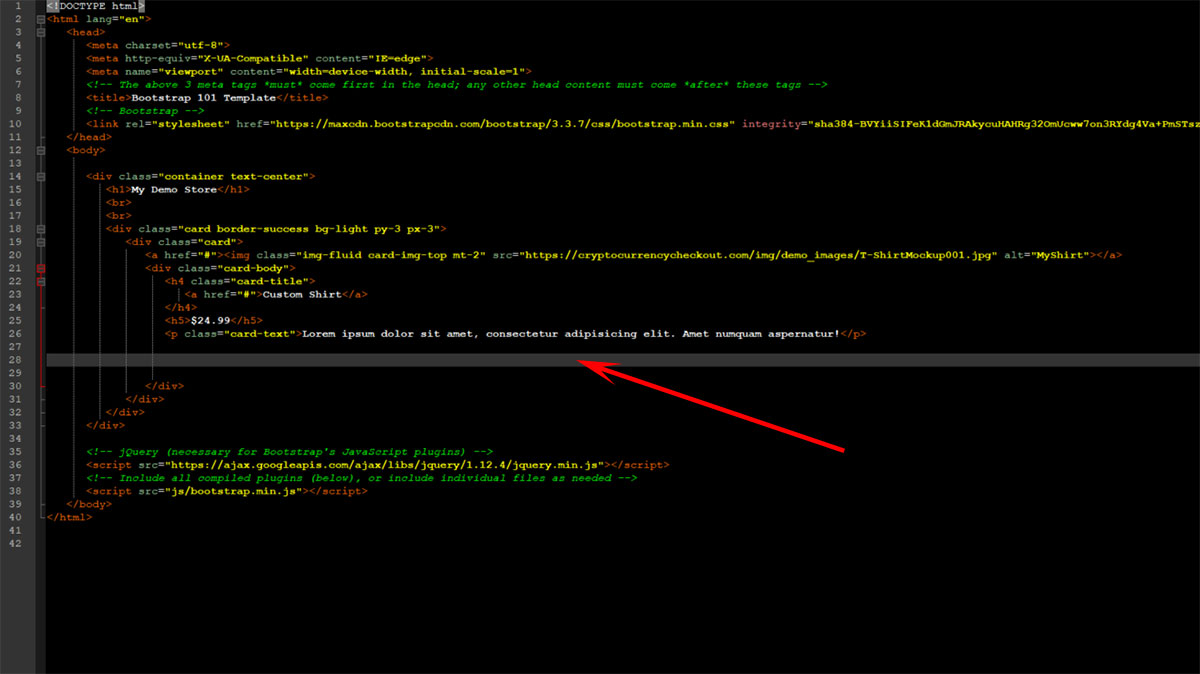Collapse the head section fold marker

point(41,32)
